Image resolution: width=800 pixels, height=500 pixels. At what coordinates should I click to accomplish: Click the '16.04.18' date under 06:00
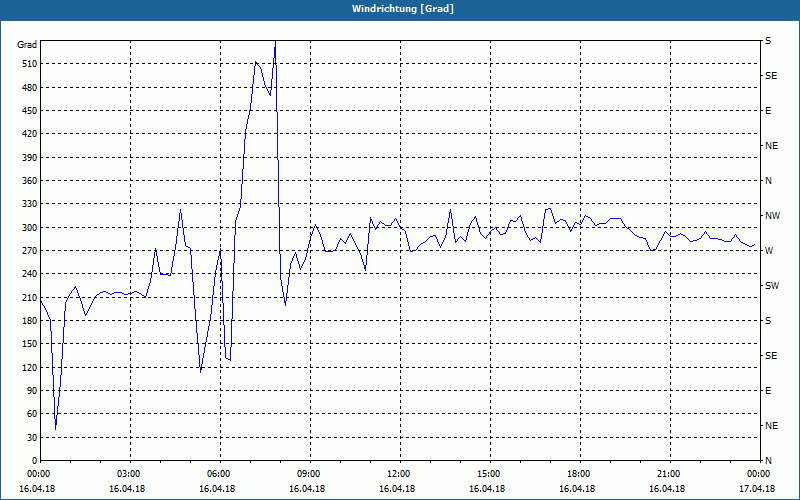[217, 489]
